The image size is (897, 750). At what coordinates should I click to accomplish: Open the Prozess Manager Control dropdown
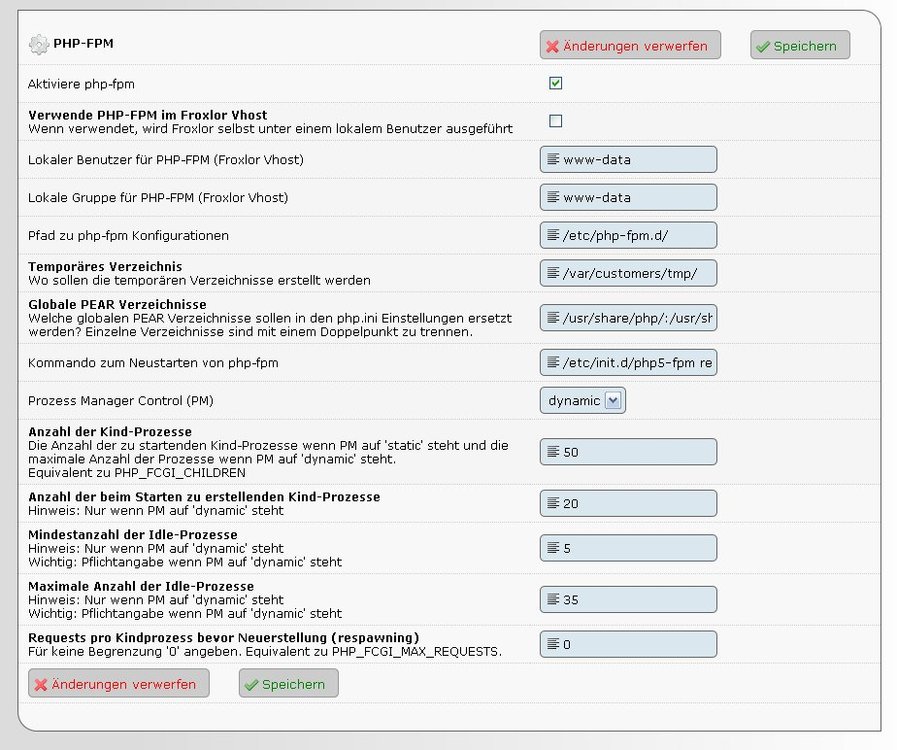pos(583,401)
